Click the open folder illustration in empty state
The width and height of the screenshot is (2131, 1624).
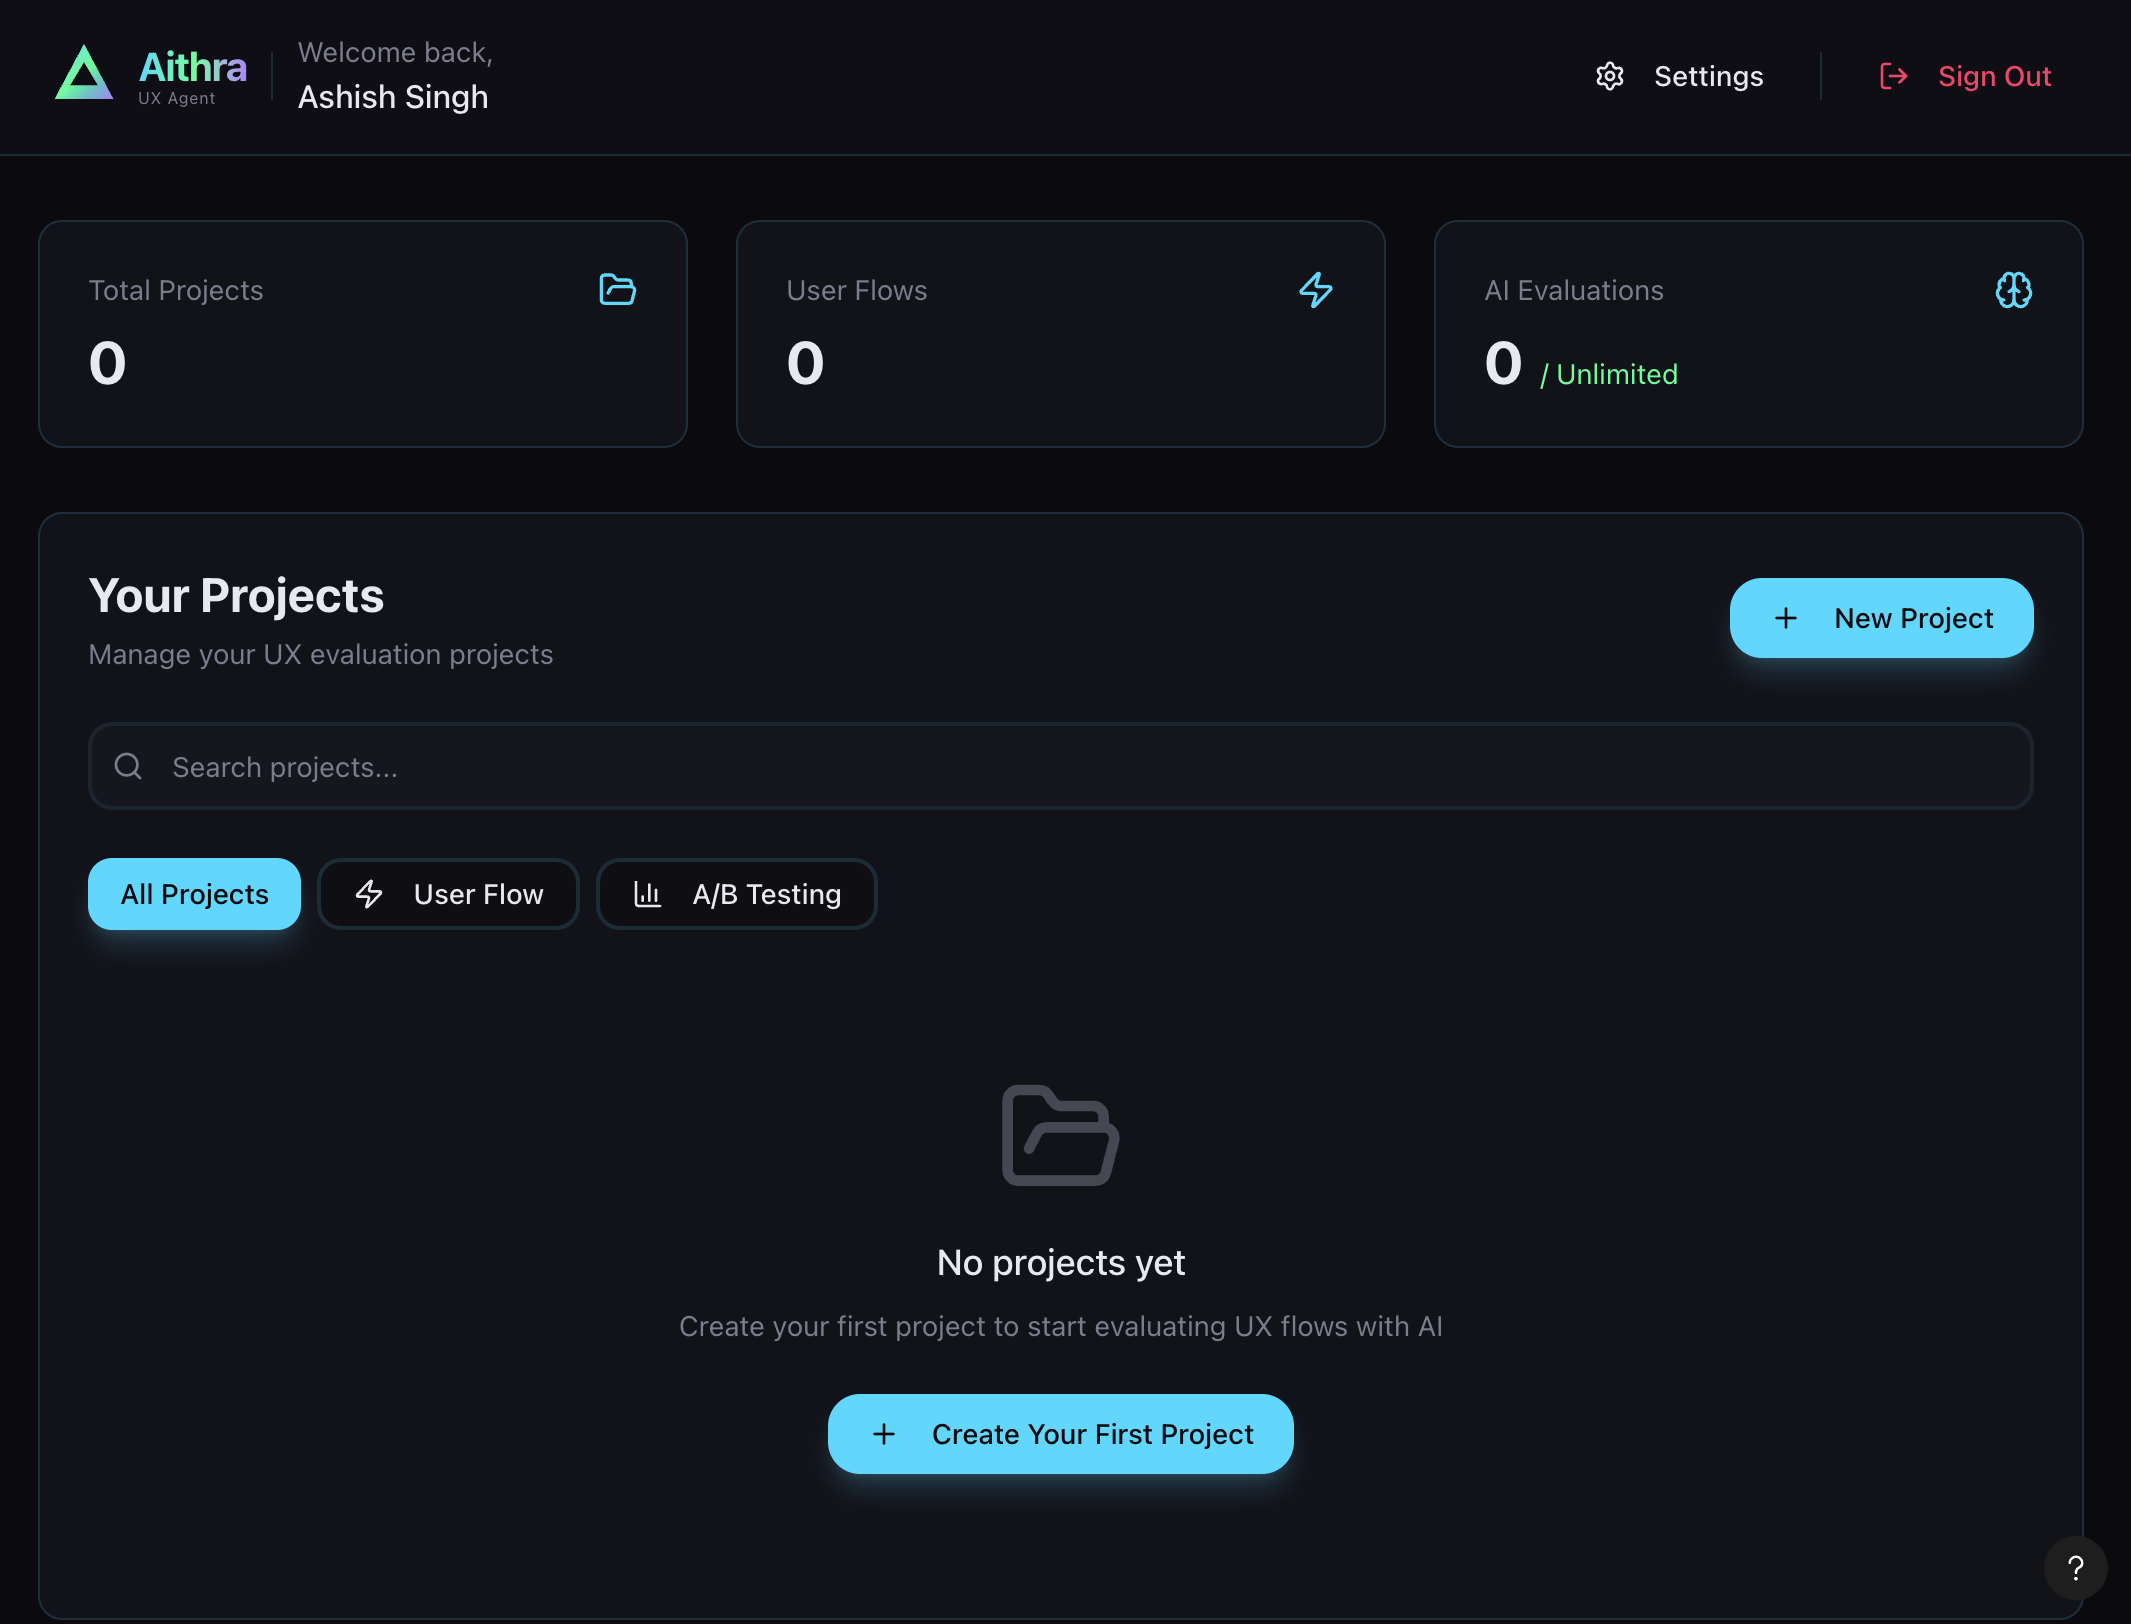[1060, 1136]
